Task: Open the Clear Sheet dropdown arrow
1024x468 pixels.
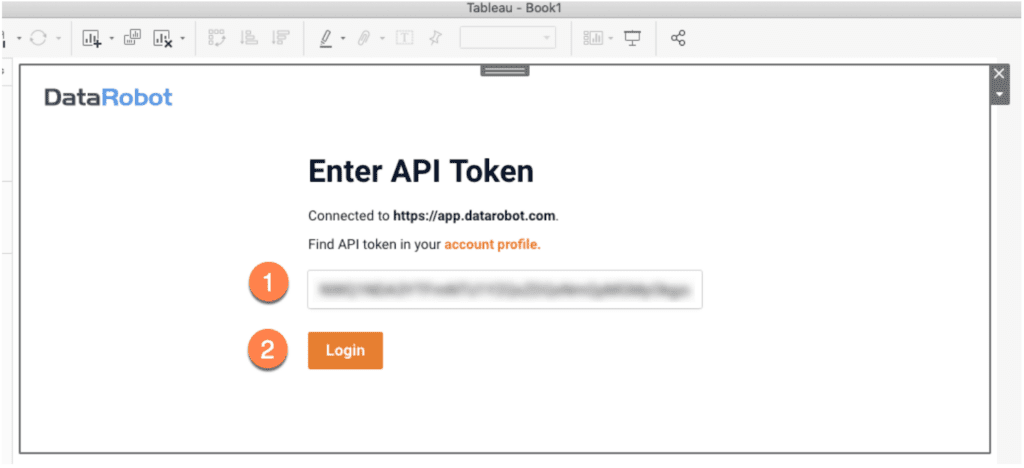Action: pos(183,39)
